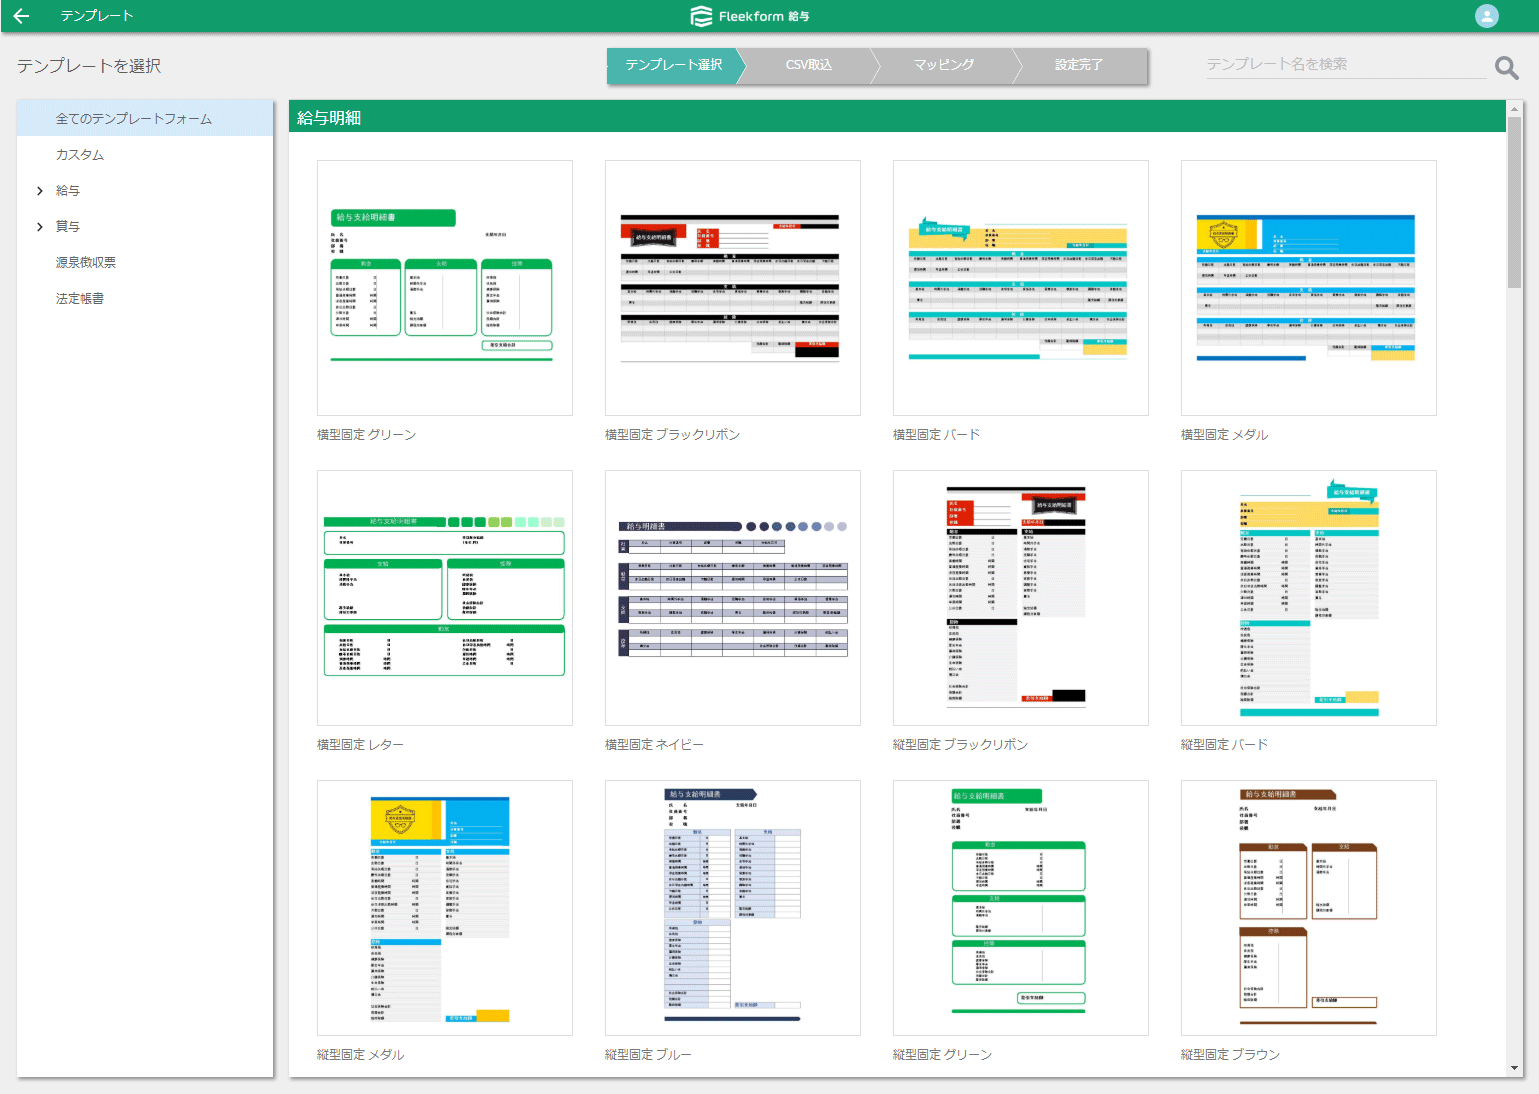The image size is (1539, 1094).
Task: Pick the 横型固定 メダル template
Action: (x=1308, y=288)
